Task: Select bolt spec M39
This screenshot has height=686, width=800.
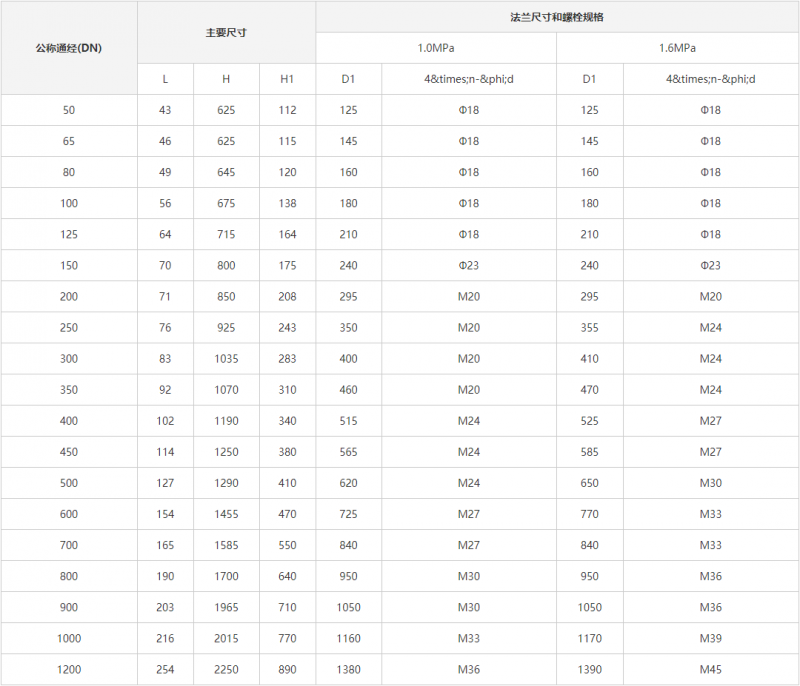Action: (711, 639)
